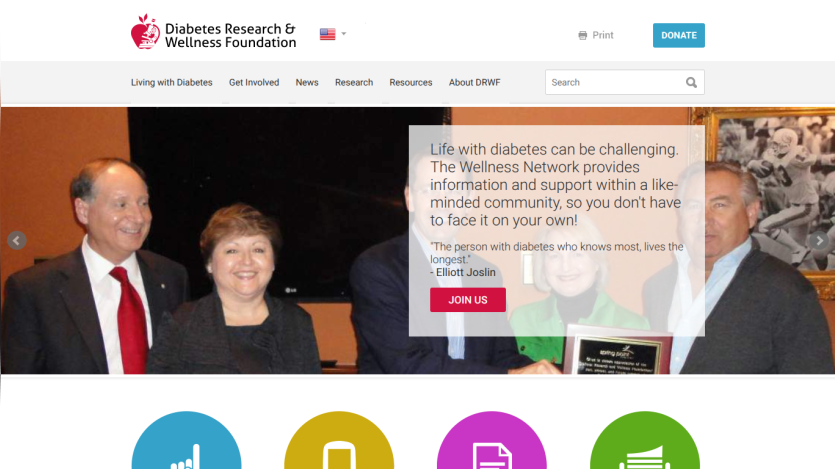
Task: Click the blue circle pointing hand icon
Action: pos(186,440)
